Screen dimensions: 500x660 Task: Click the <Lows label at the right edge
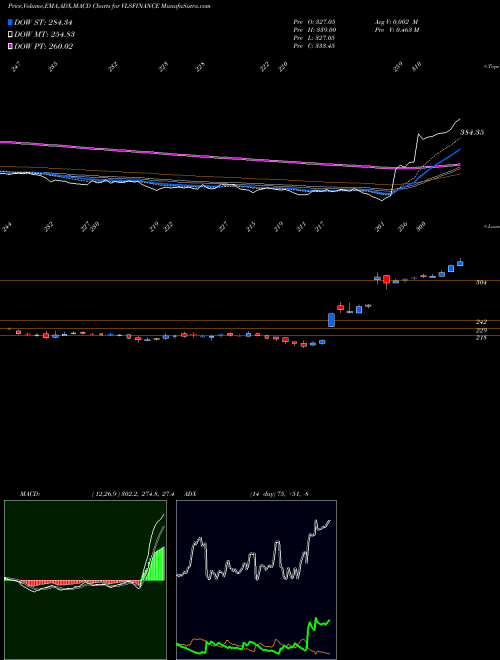point(492,226)
